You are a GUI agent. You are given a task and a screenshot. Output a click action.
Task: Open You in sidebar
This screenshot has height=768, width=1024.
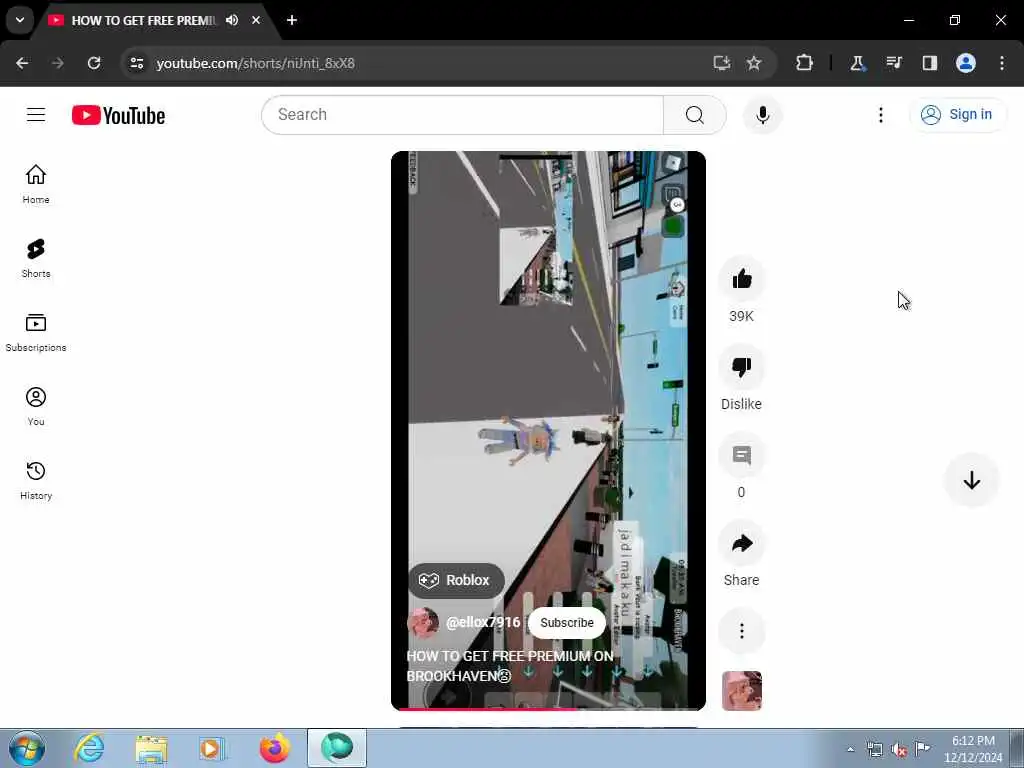[36, 406]
